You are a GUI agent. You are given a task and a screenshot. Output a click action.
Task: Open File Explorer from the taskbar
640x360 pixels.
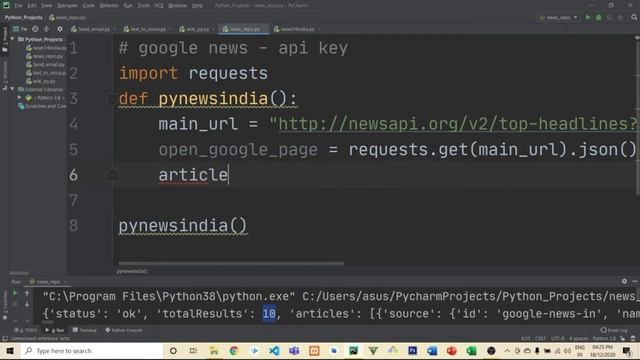213,351
